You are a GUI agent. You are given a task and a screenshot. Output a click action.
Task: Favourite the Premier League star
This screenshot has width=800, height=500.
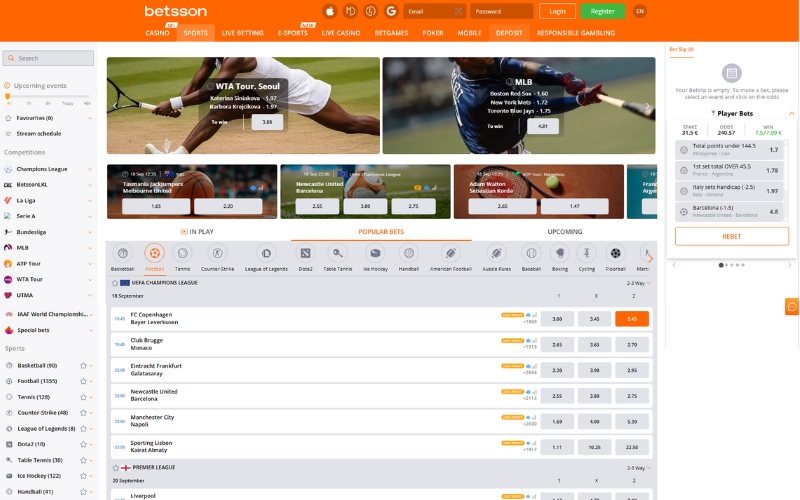click(x=116, y=467)
